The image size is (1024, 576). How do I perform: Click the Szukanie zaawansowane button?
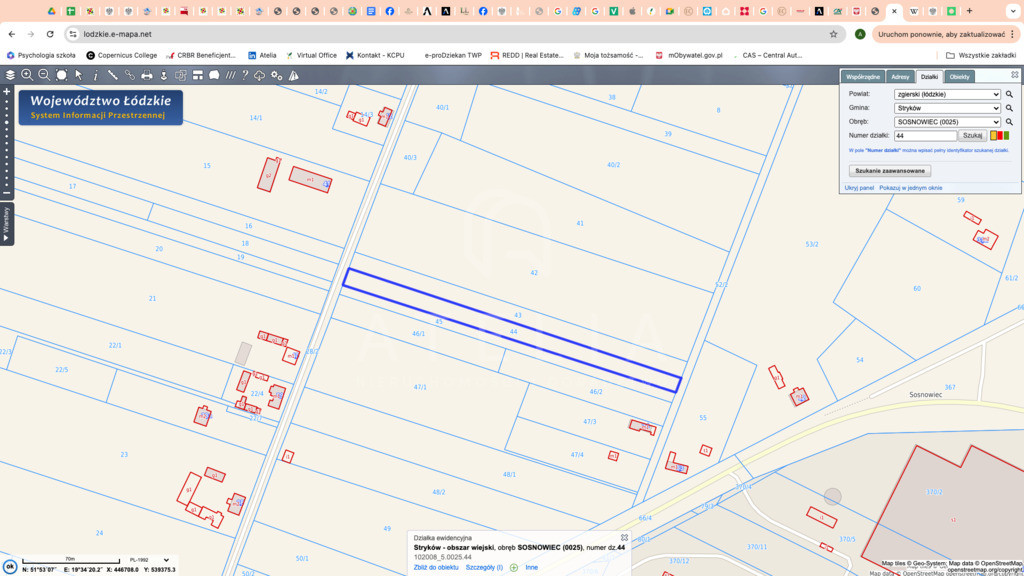click(x=889, y=171)
